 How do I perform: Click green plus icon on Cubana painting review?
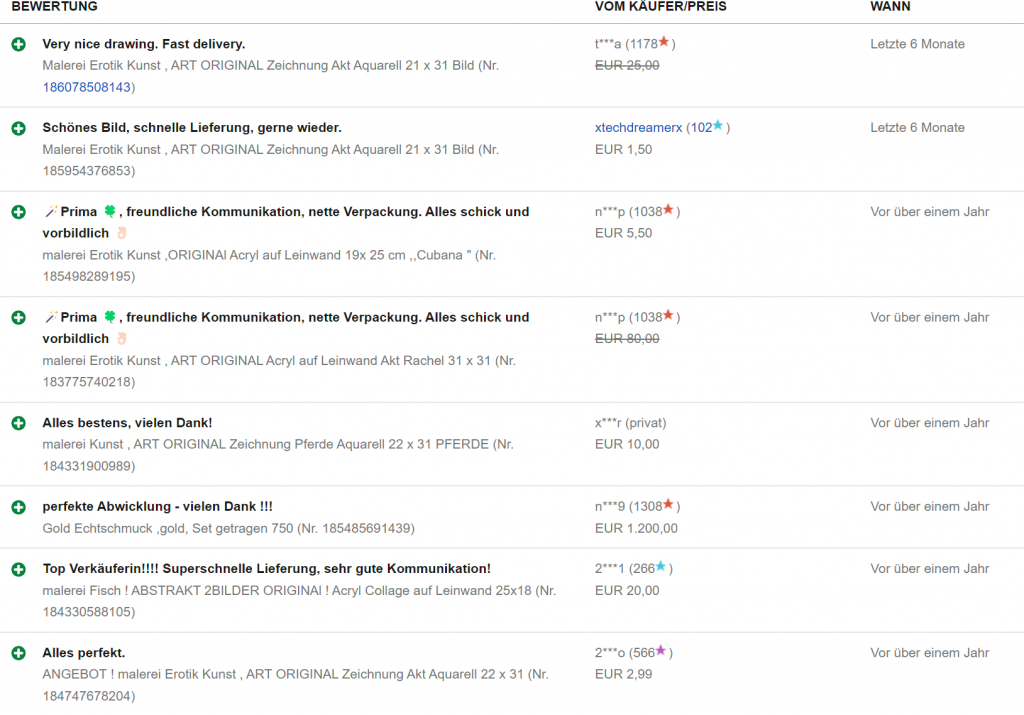click(x=18, y=212)
